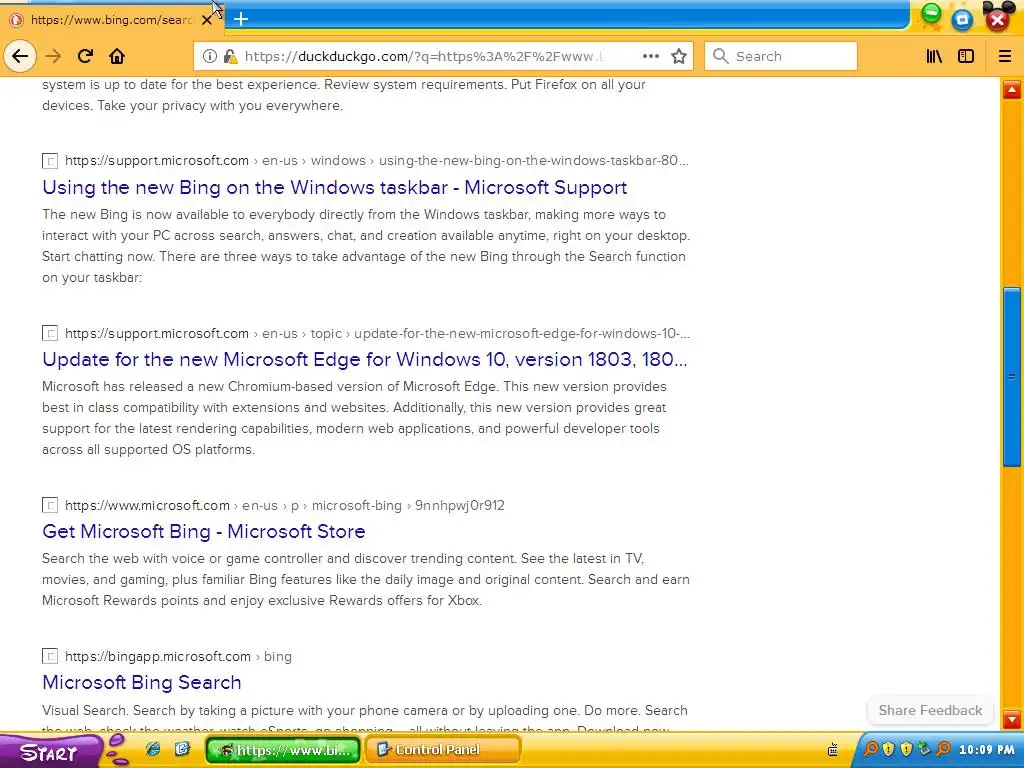Click the first yellow shield tray icon

[888, 749]
